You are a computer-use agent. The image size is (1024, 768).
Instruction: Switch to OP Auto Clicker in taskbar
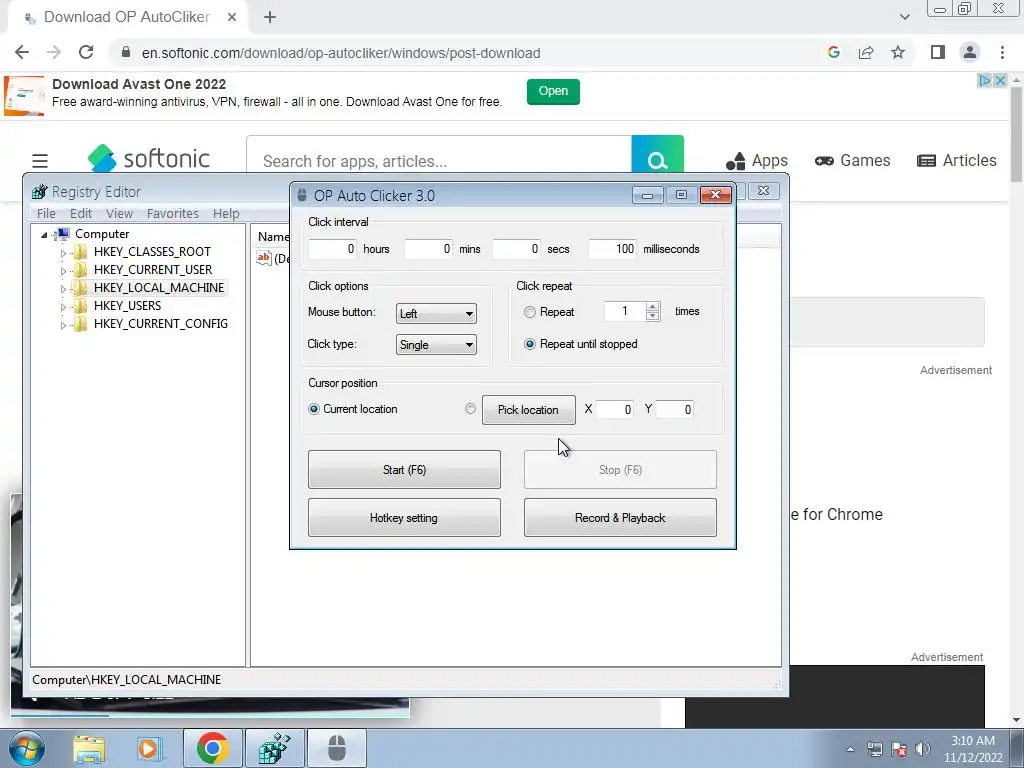(x=337, y=748)
